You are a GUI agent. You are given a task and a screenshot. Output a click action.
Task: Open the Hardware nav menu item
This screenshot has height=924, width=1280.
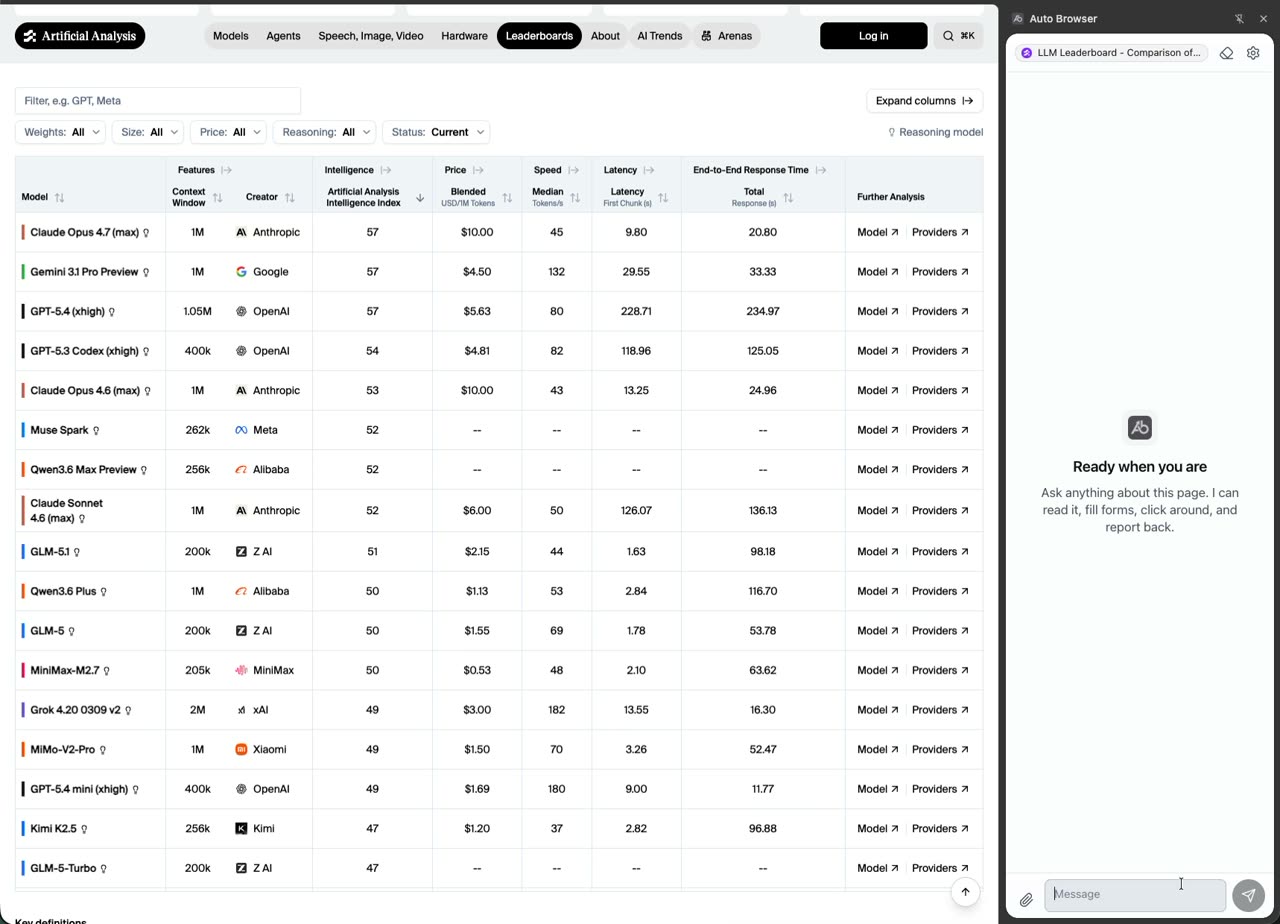pos(464,36)
